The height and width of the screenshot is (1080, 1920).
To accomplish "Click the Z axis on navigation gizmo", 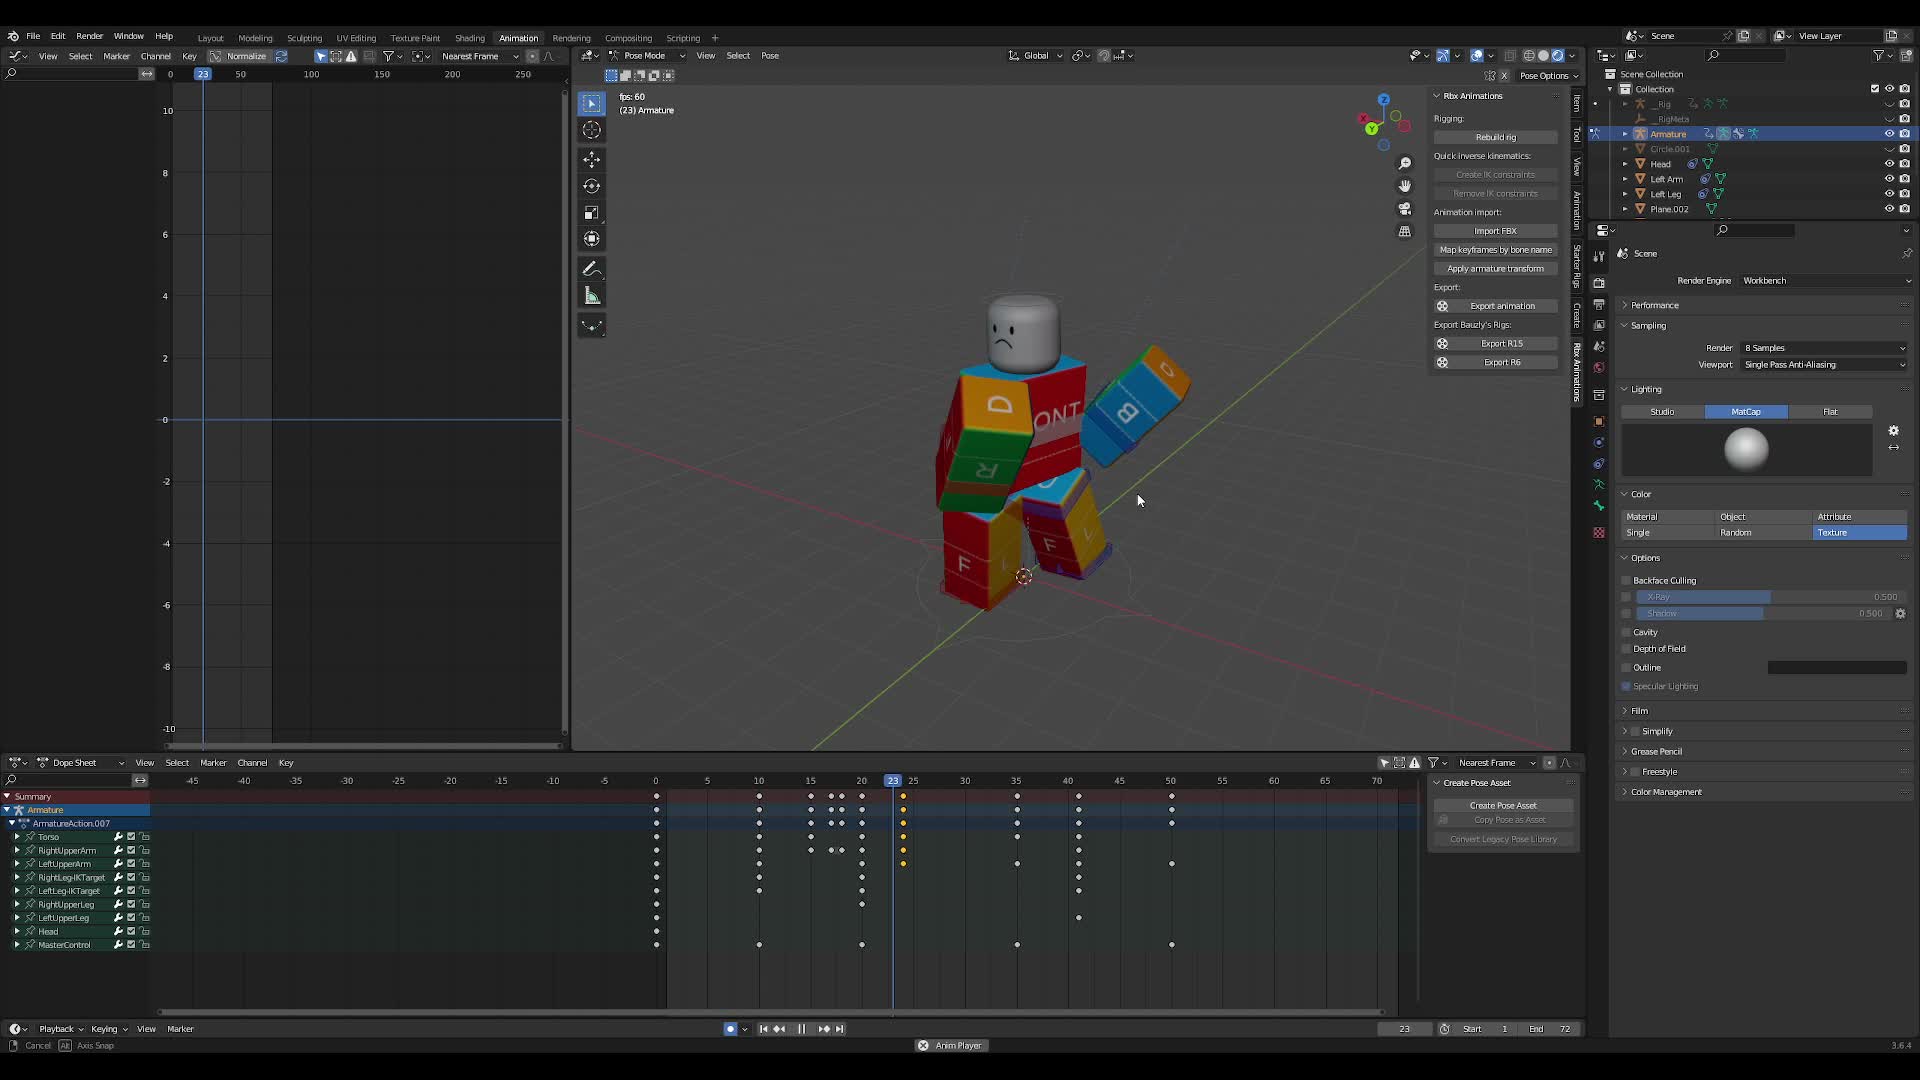I will (x=1383, y=100).
